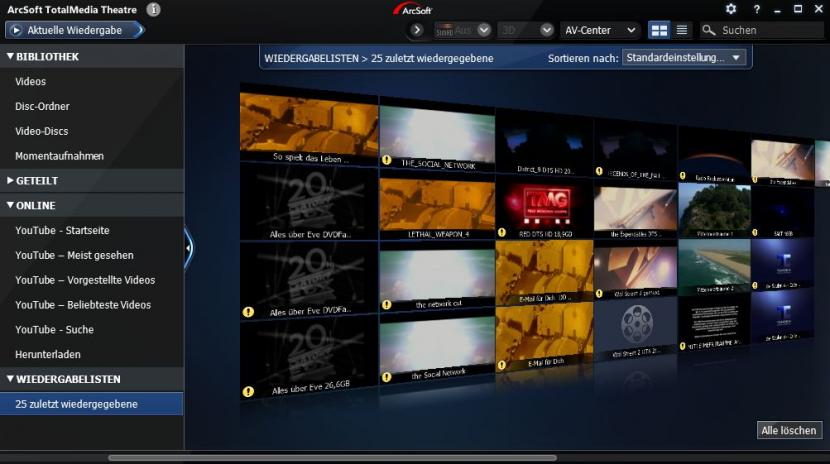This screenshot has height=464, width=830.
Task: Open the Sortieren nach dropdown
Action: [x=684, y=58]
